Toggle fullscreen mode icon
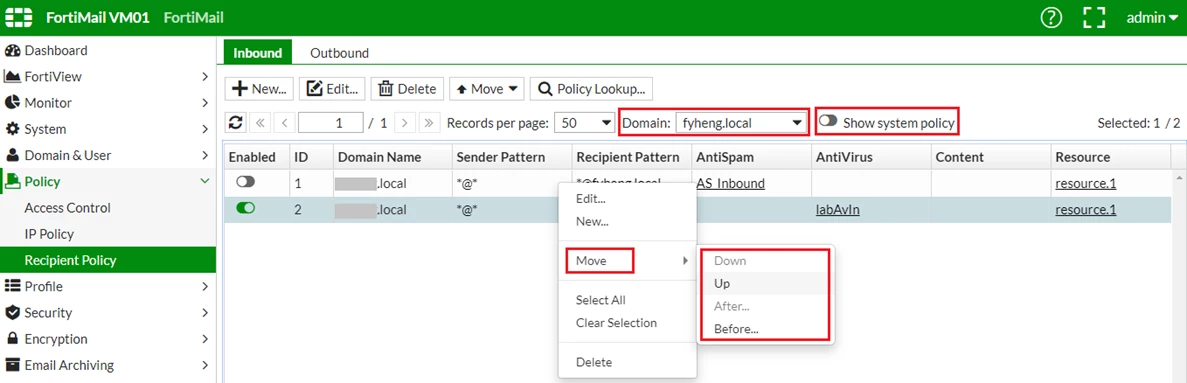 [x=1094, y=17]
